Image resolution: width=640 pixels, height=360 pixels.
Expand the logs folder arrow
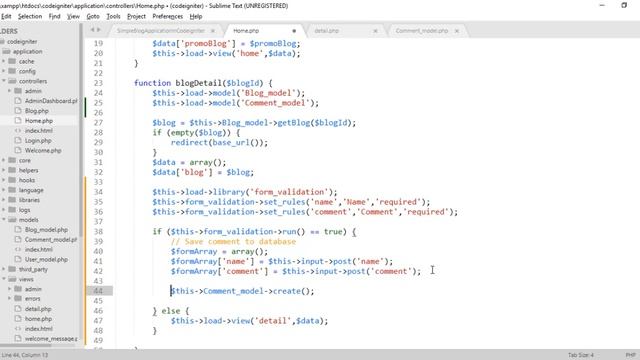pos(4,209)
